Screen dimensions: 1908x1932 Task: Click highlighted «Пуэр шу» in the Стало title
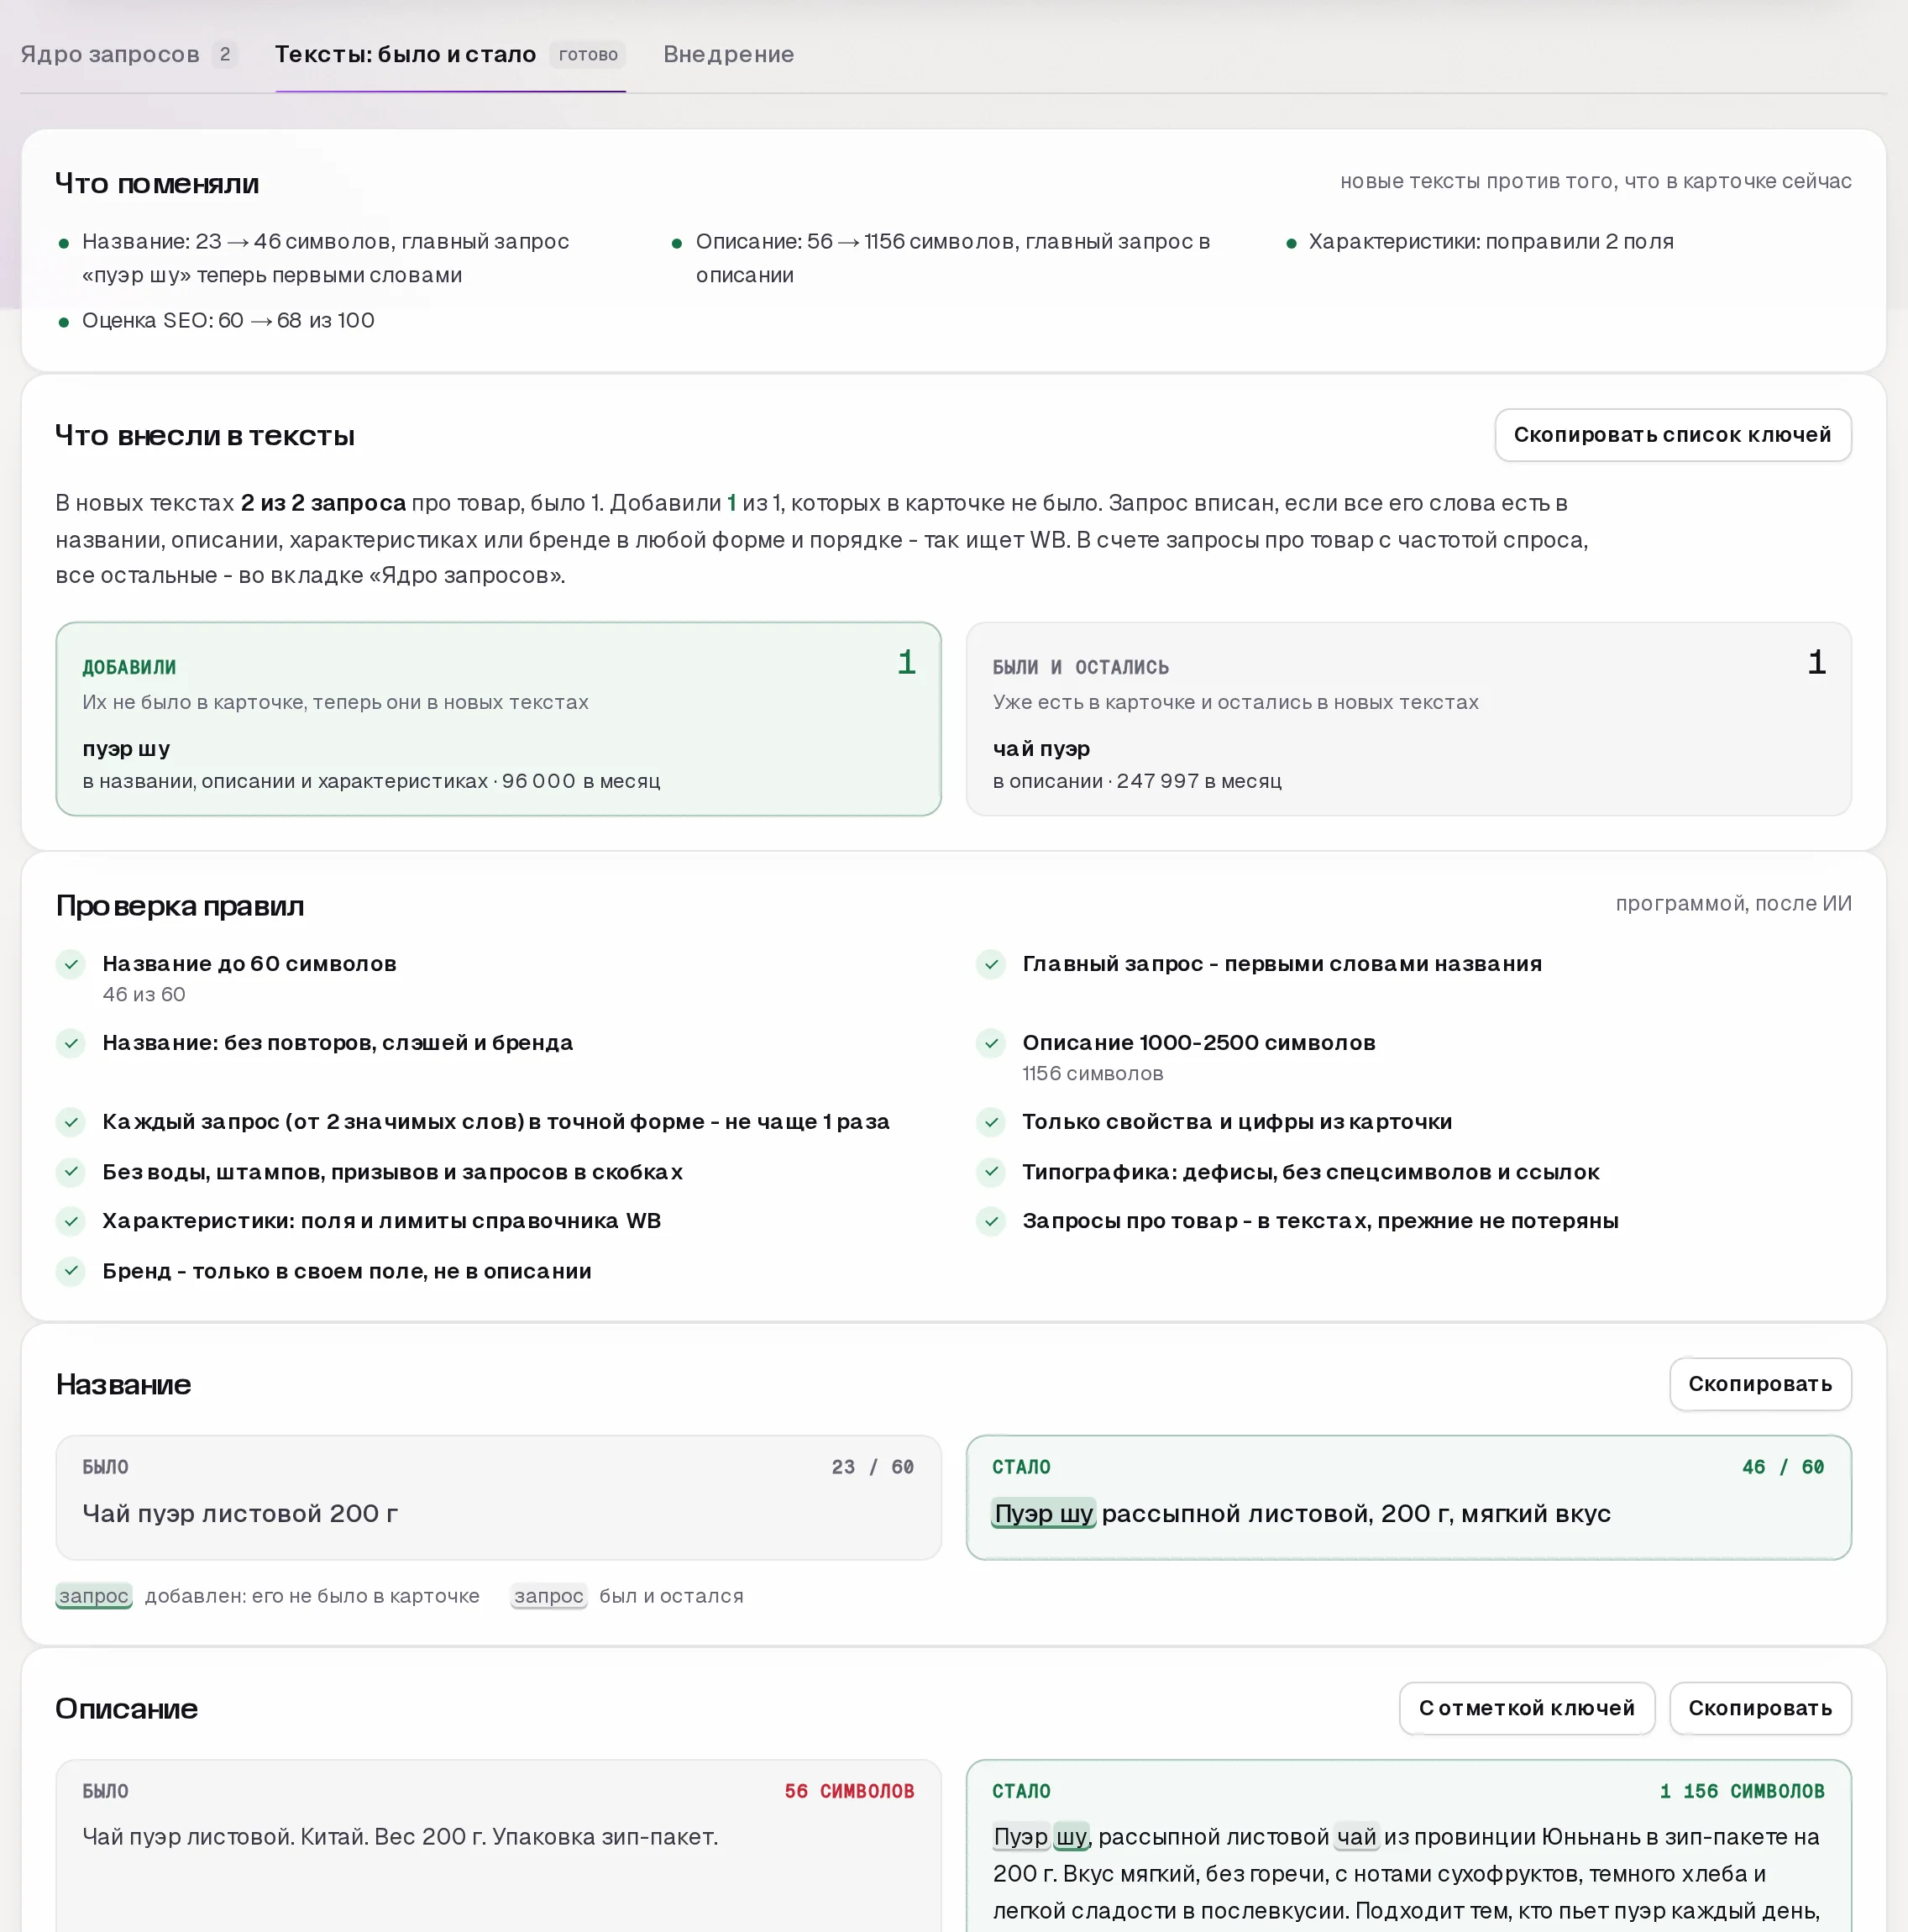pyautogui.click(x=1043, y=1514)
